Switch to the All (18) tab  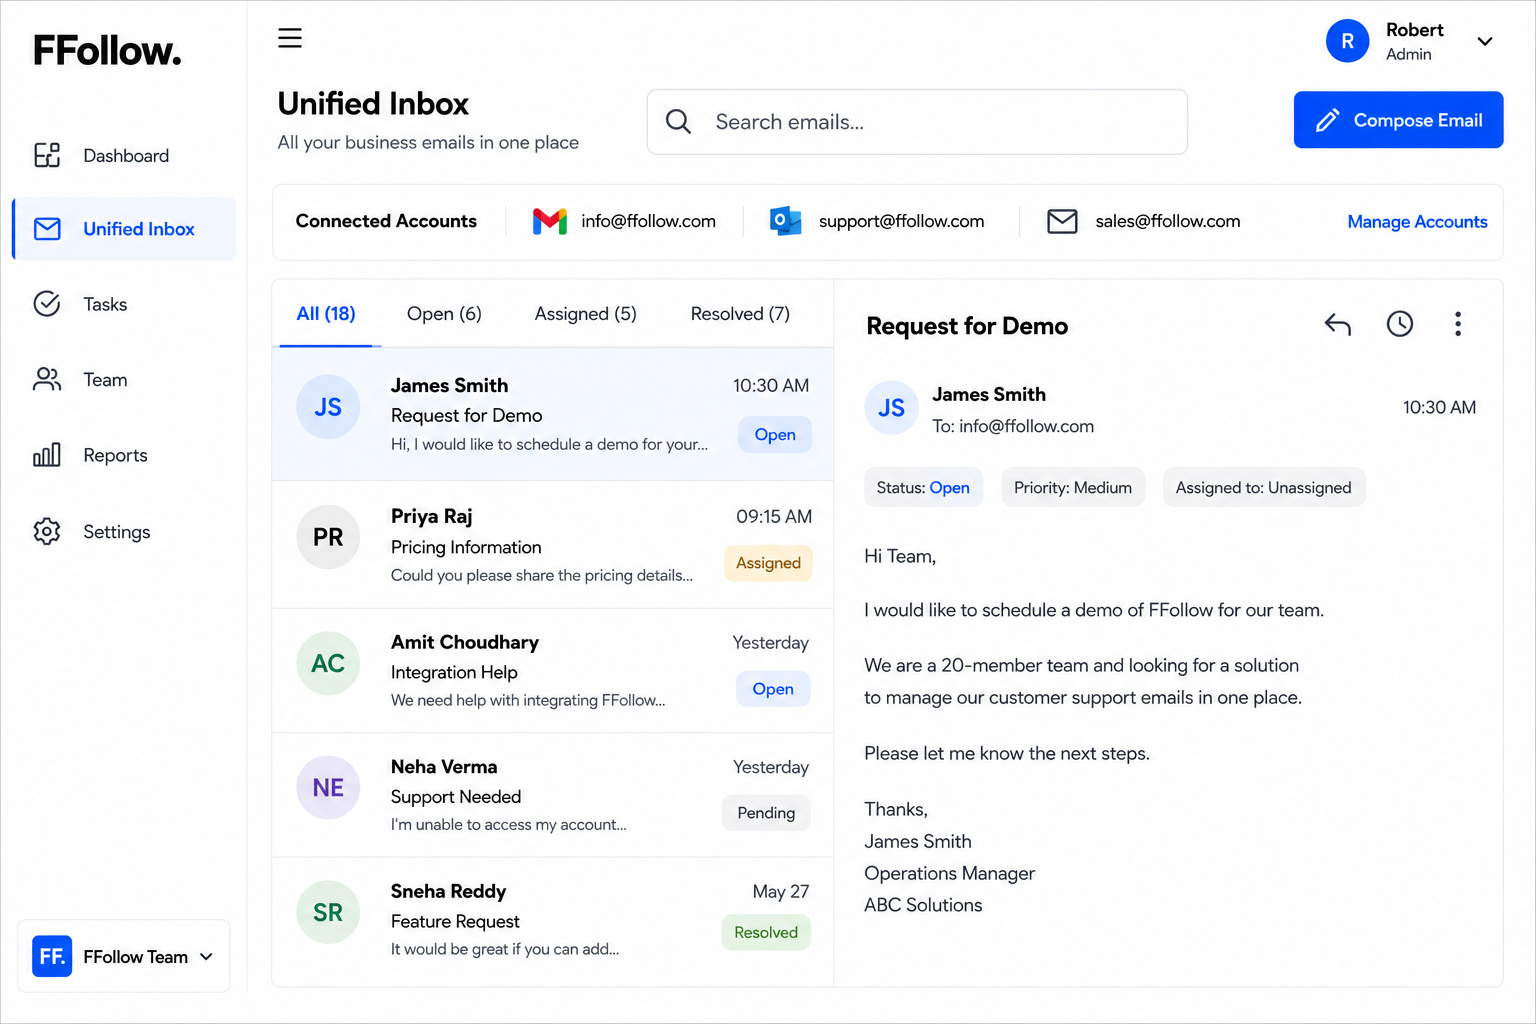(326, 314)
